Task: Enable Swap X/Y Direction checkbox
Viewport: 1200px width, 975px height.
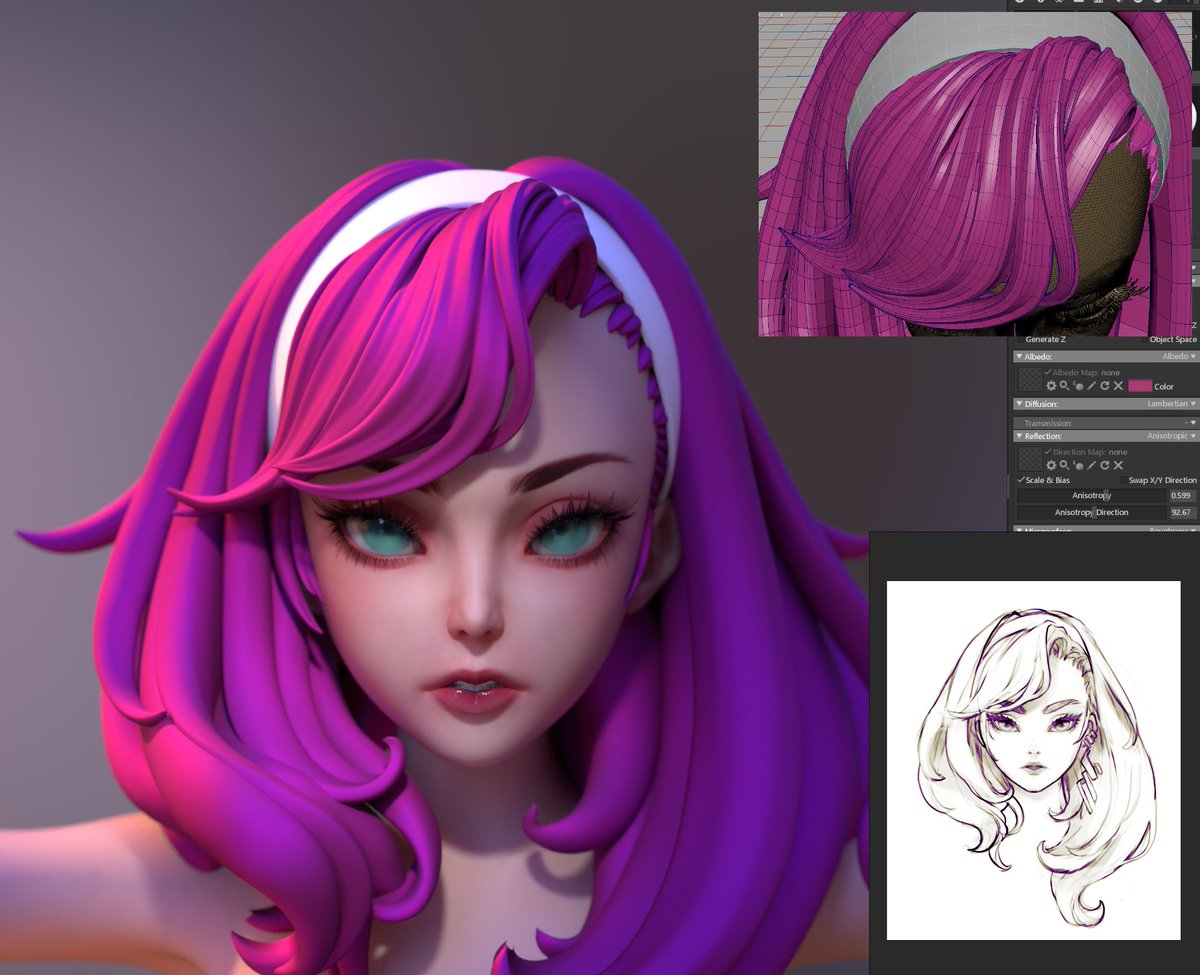Action: point(1123,480)
